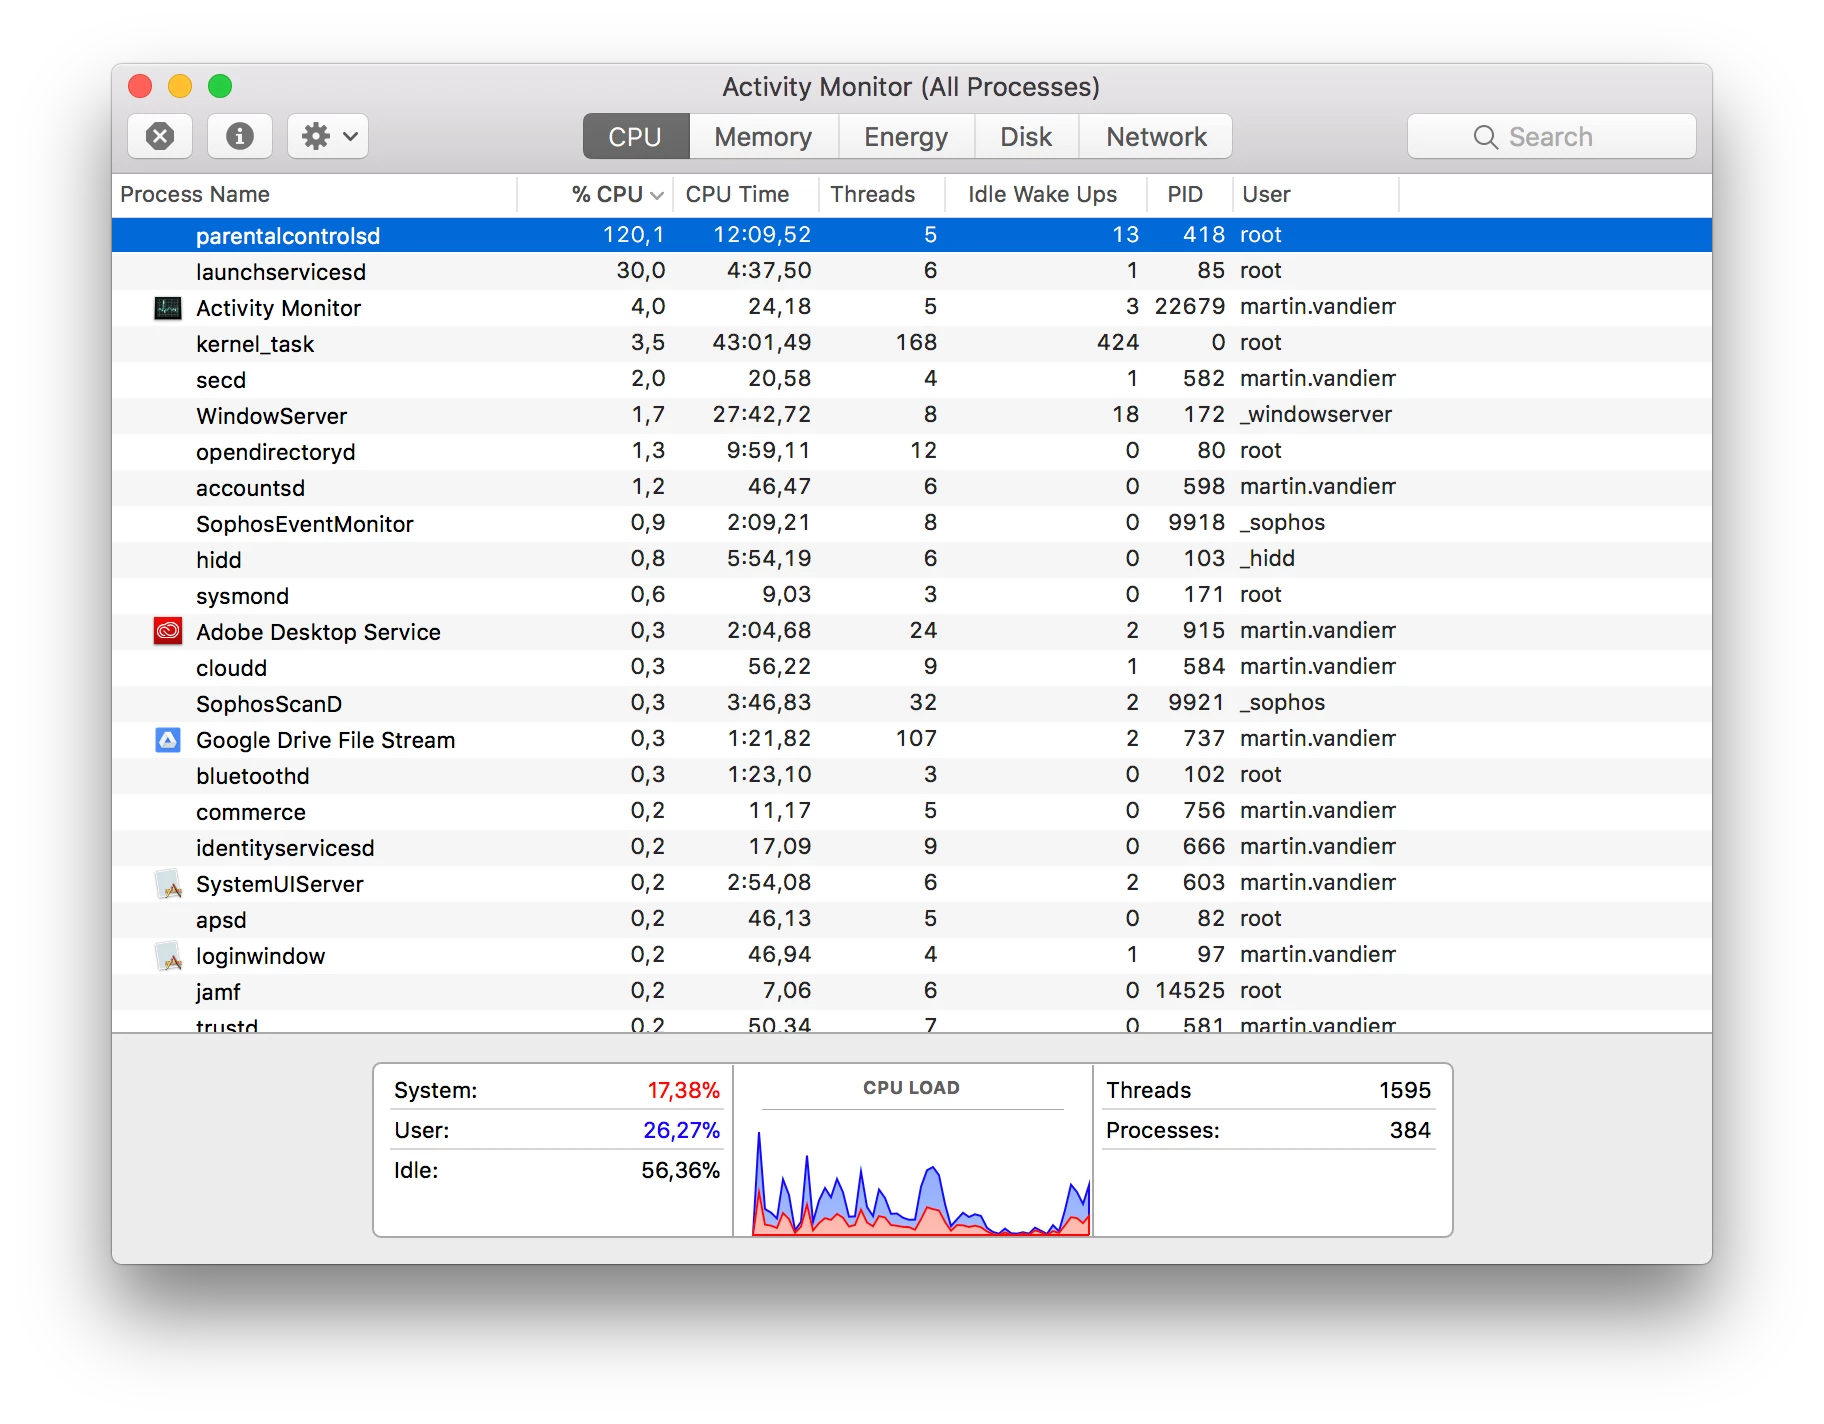This screenshot has width=1824, height=1424.
Task: Select the WindowServer process row
Action: pyautogui.click(x=912, y=415)
